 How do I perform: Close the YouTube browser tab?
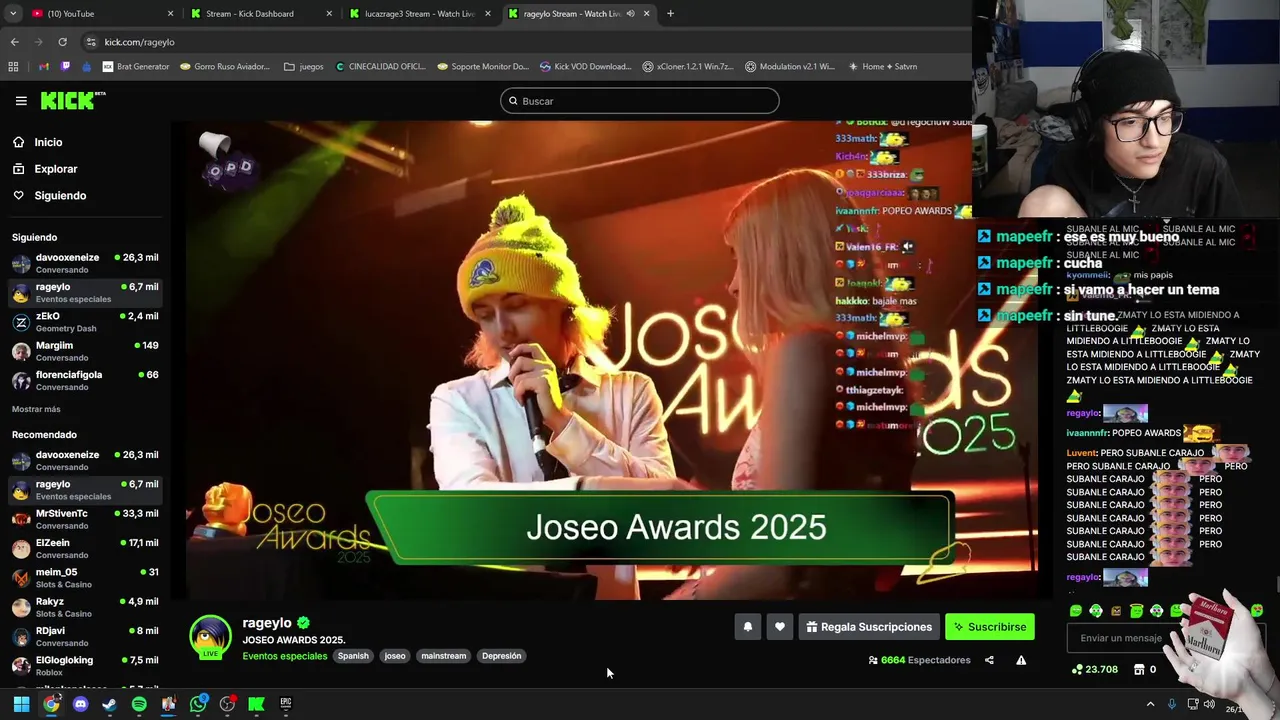click(170, 14)
